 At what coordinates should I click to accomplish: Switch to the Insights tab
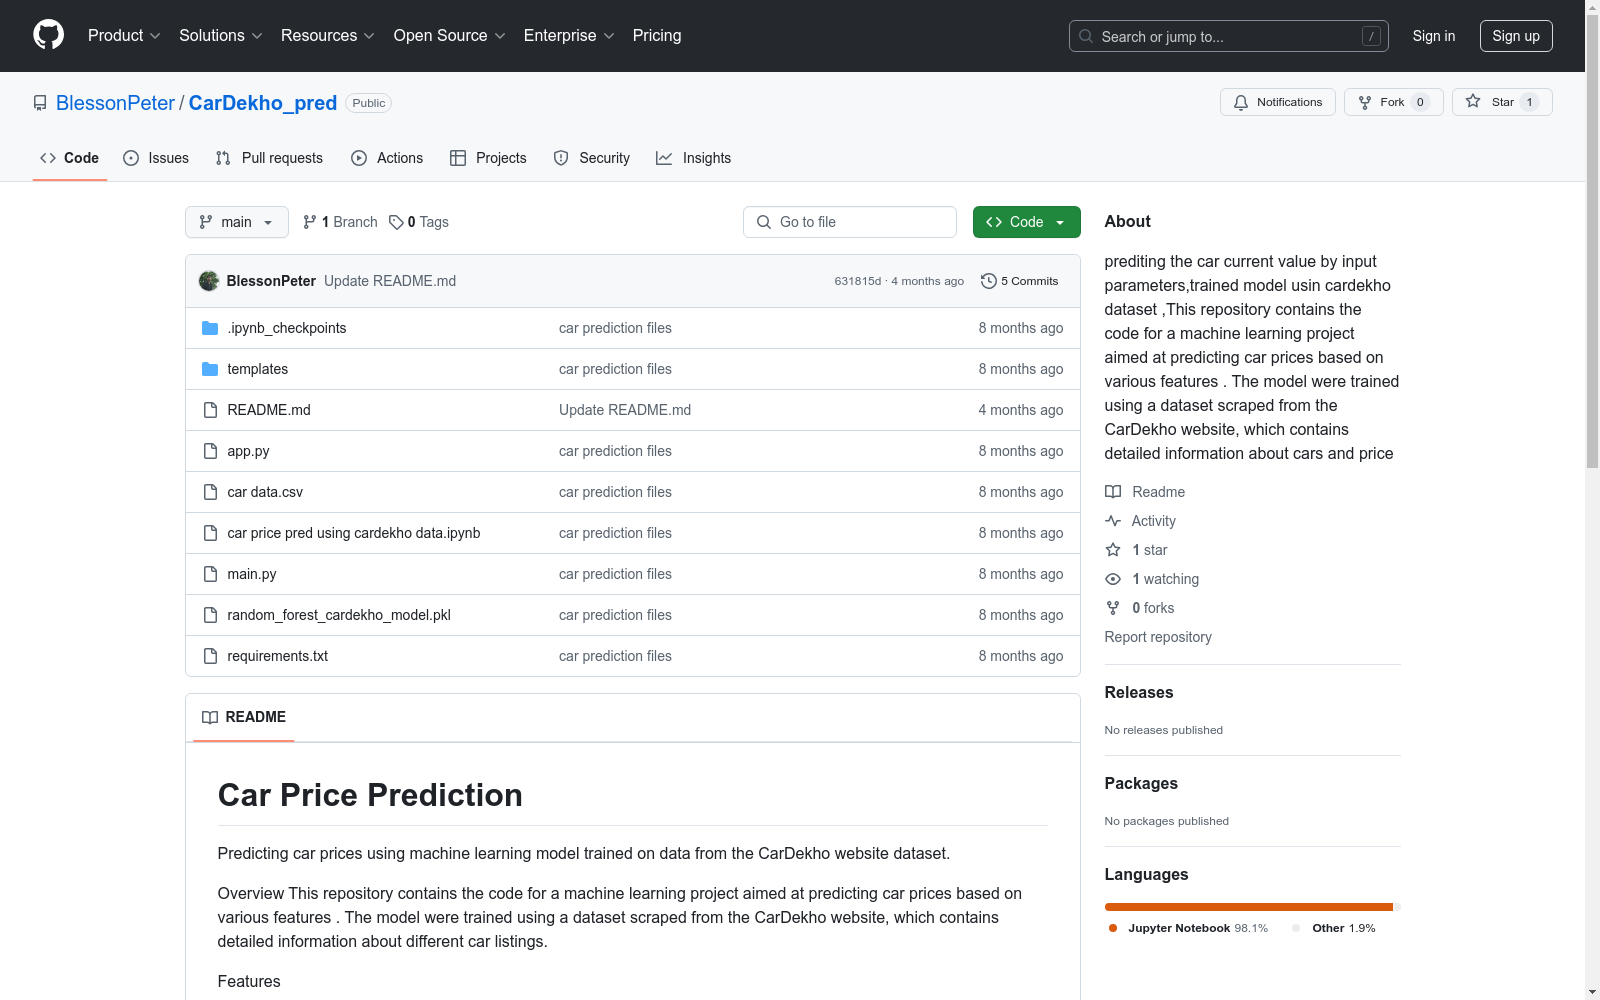pyautogui.click(x=693, y=158)
